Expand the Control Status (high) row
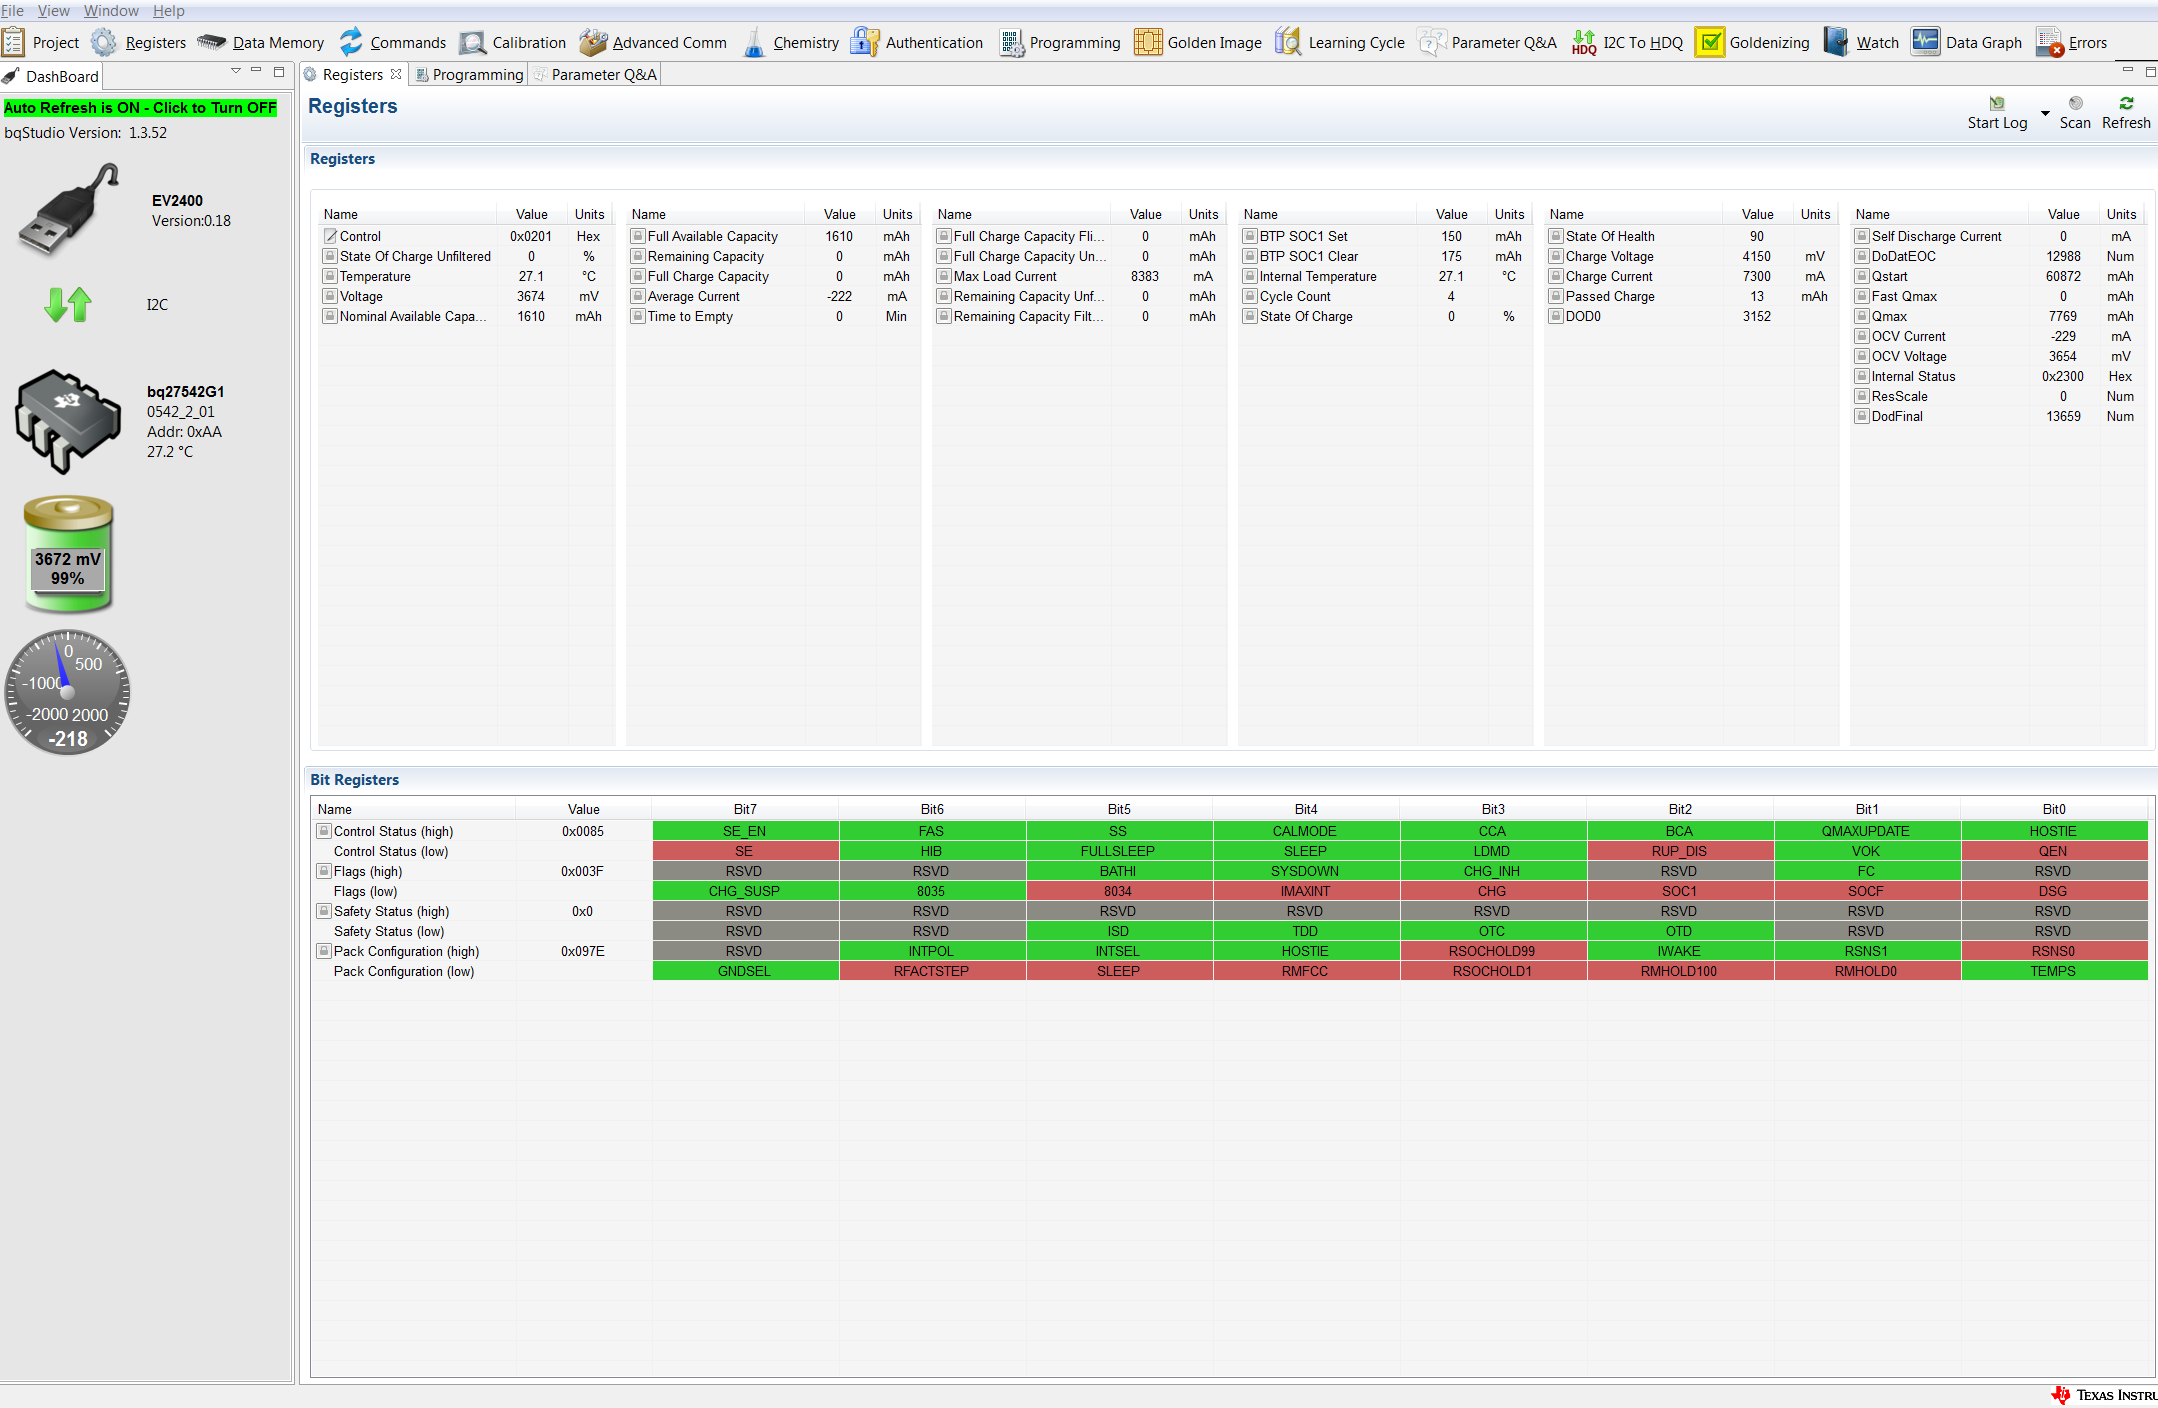 tap(324, 831)
